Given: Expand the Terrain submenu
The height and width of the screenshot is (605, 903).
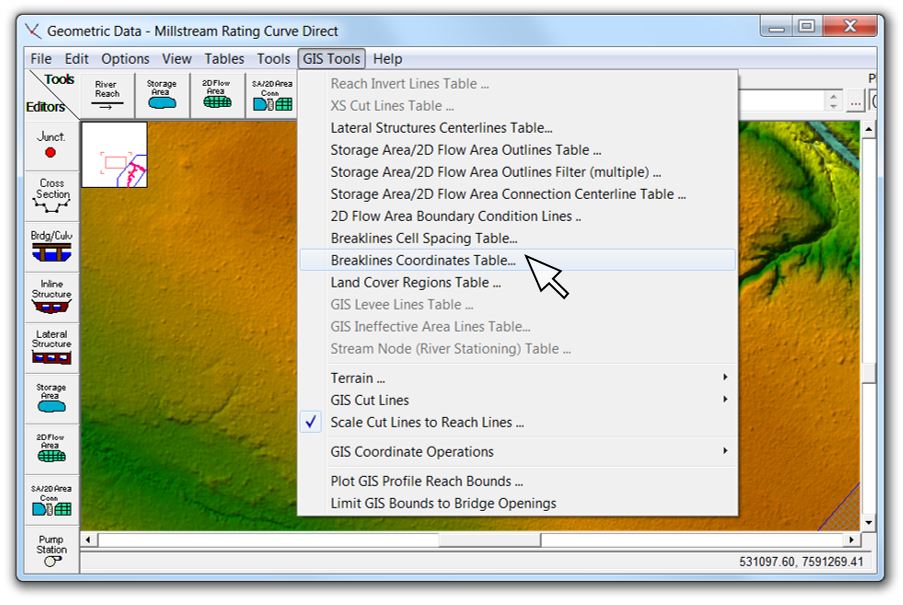Looking at the screenshot, I should (518, 378).
